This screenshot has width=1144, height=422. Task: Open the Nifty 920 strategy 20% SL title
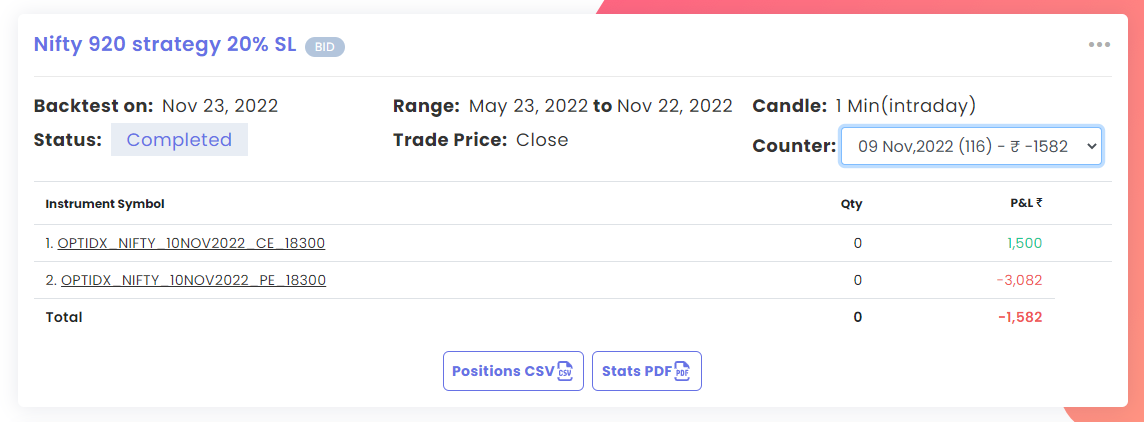click(x=165, y=45)
